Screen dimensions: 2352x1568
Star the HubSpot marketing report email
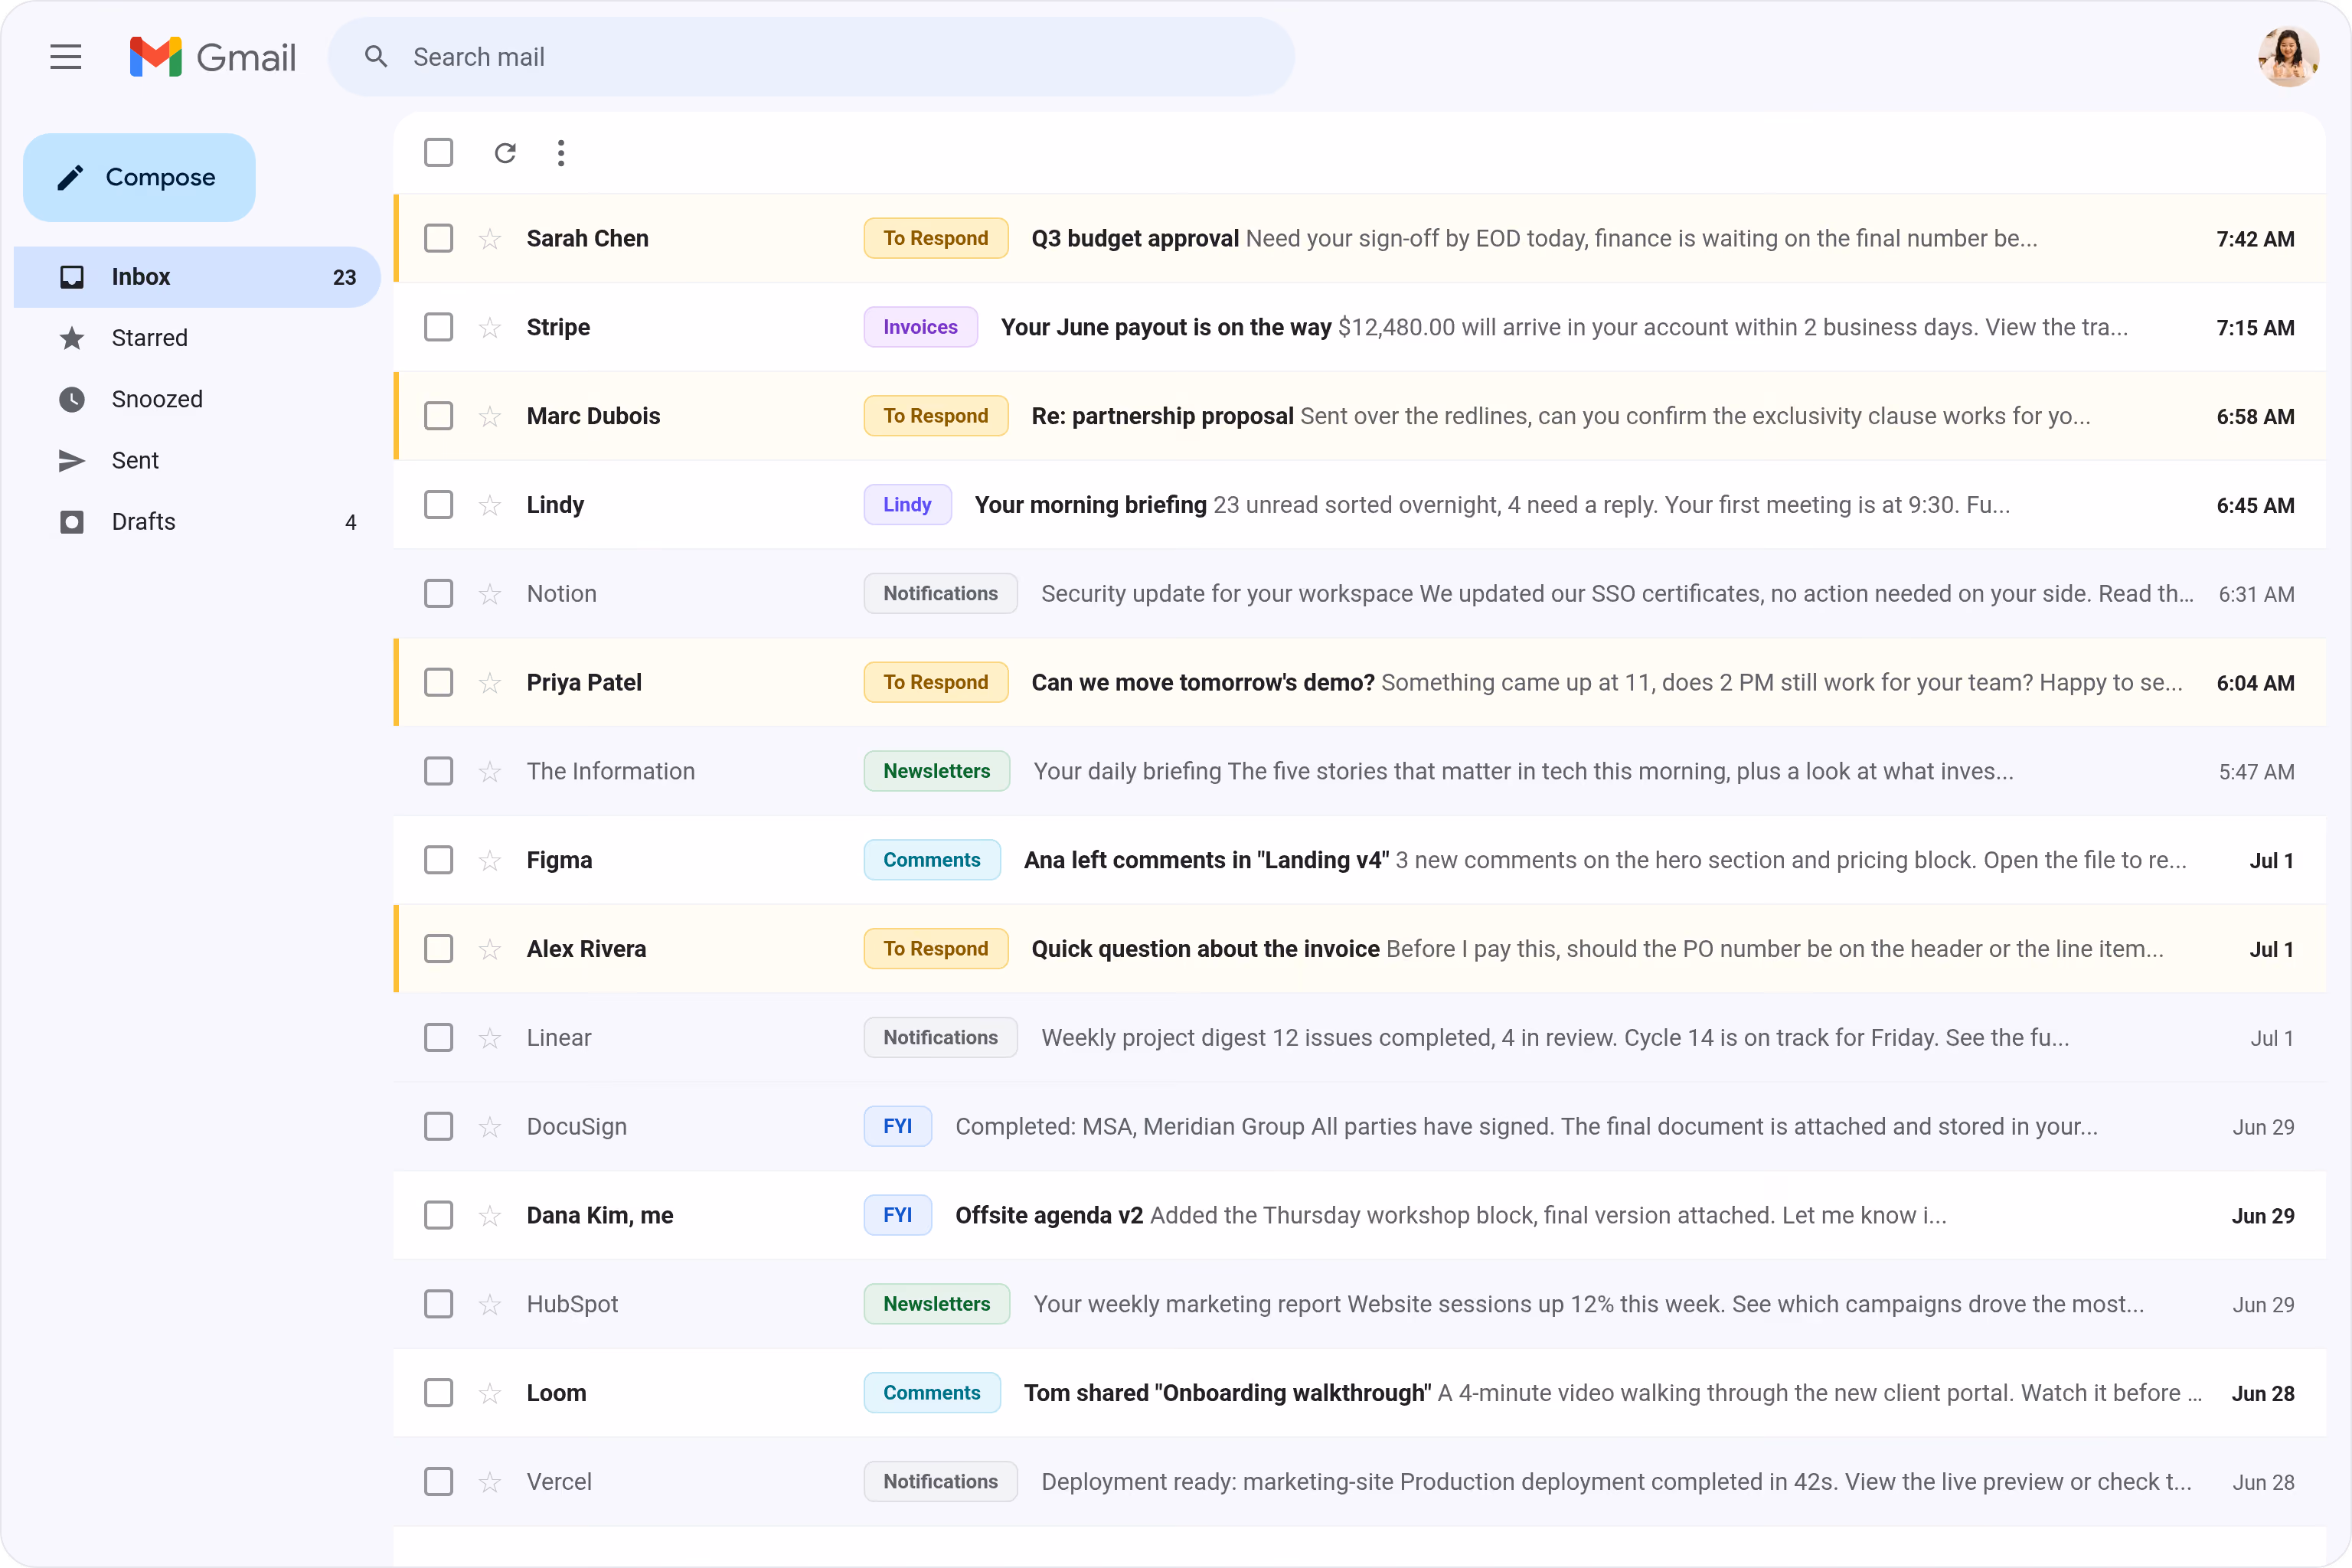[x=490, y=1304]
